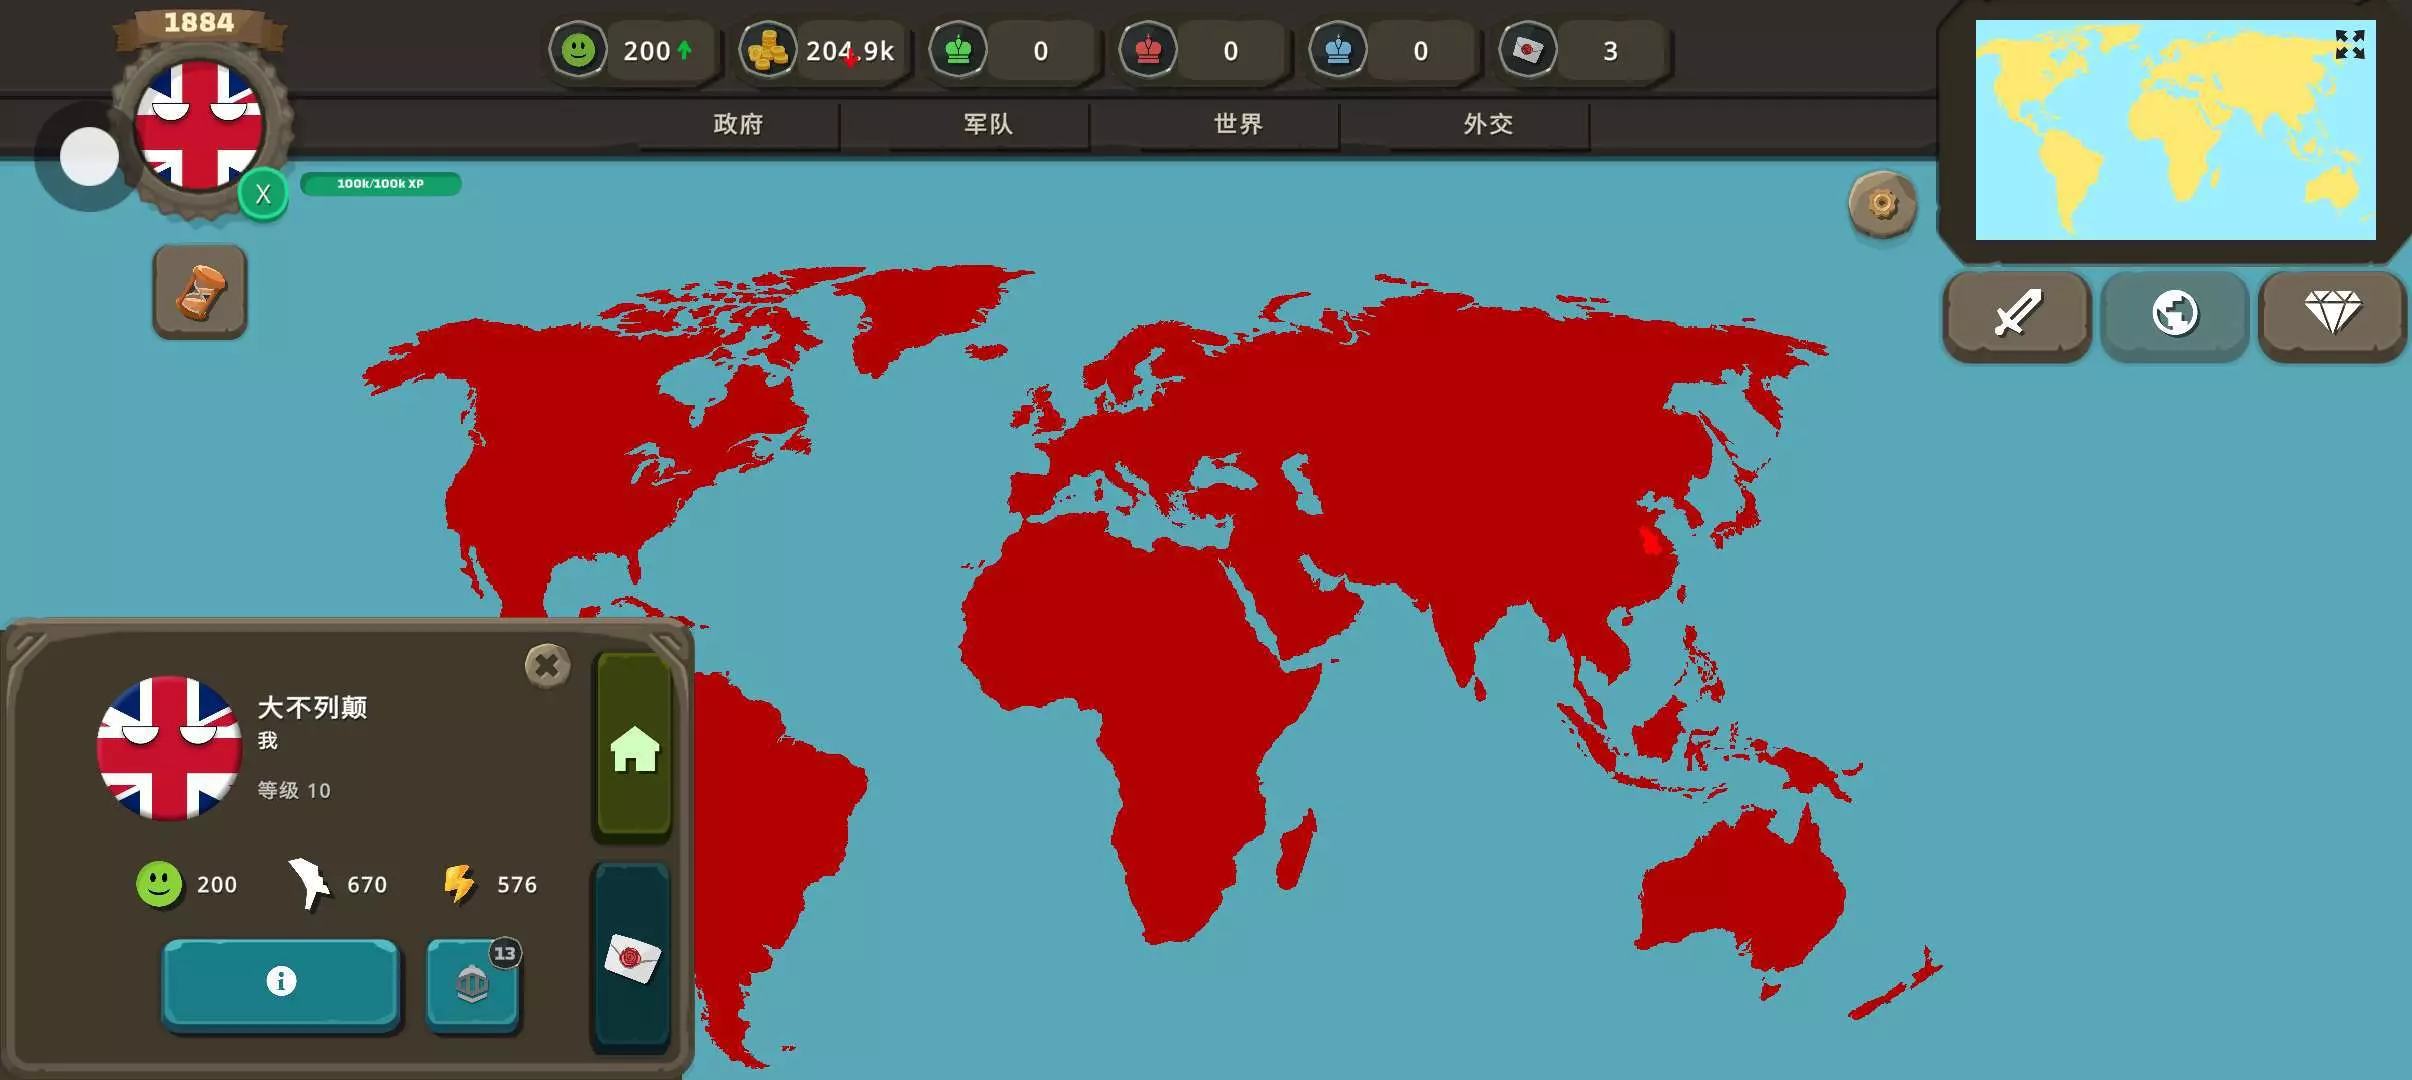Viewport: 2412px width, 1080px height.
Task: Open settings with the gear icon
Action: (x=1882, y=205)
